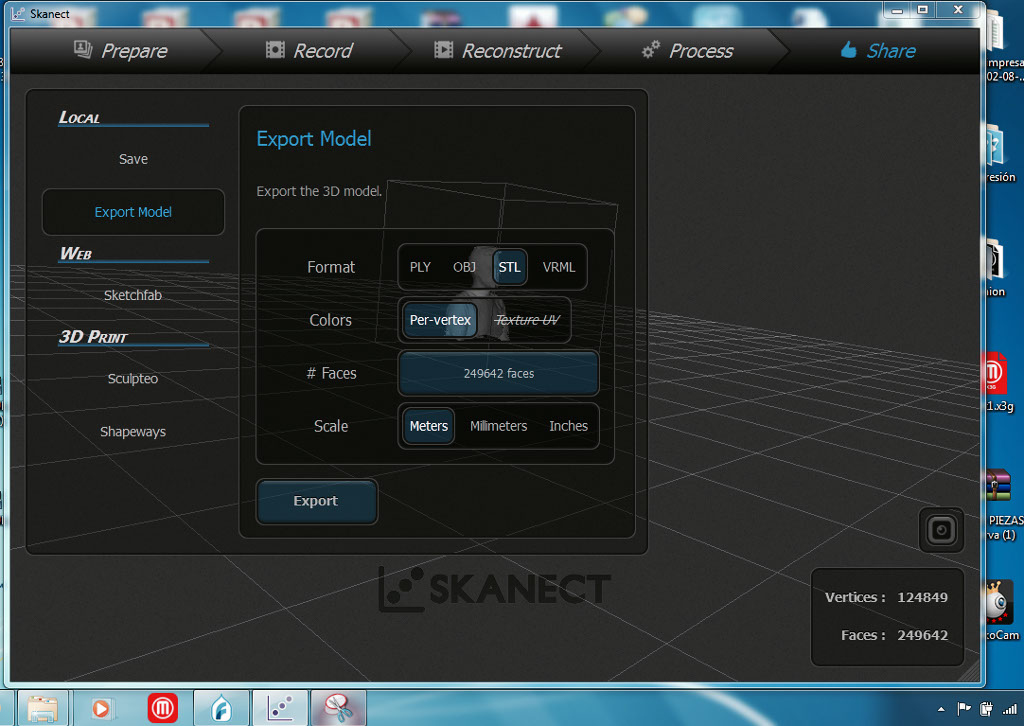Open the WinRAR PIEZAS archive on desktop
The image size is (1024, 726).
tap(1001, 504)
